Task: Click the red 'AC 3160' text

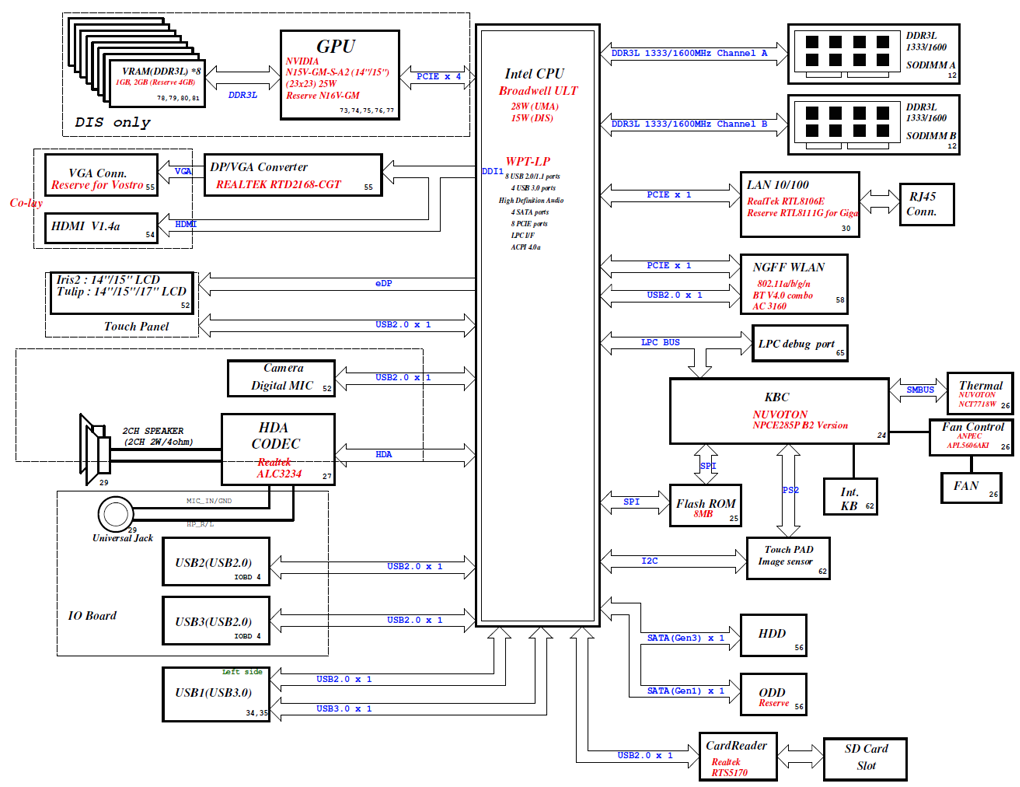Action: (770, 306)
